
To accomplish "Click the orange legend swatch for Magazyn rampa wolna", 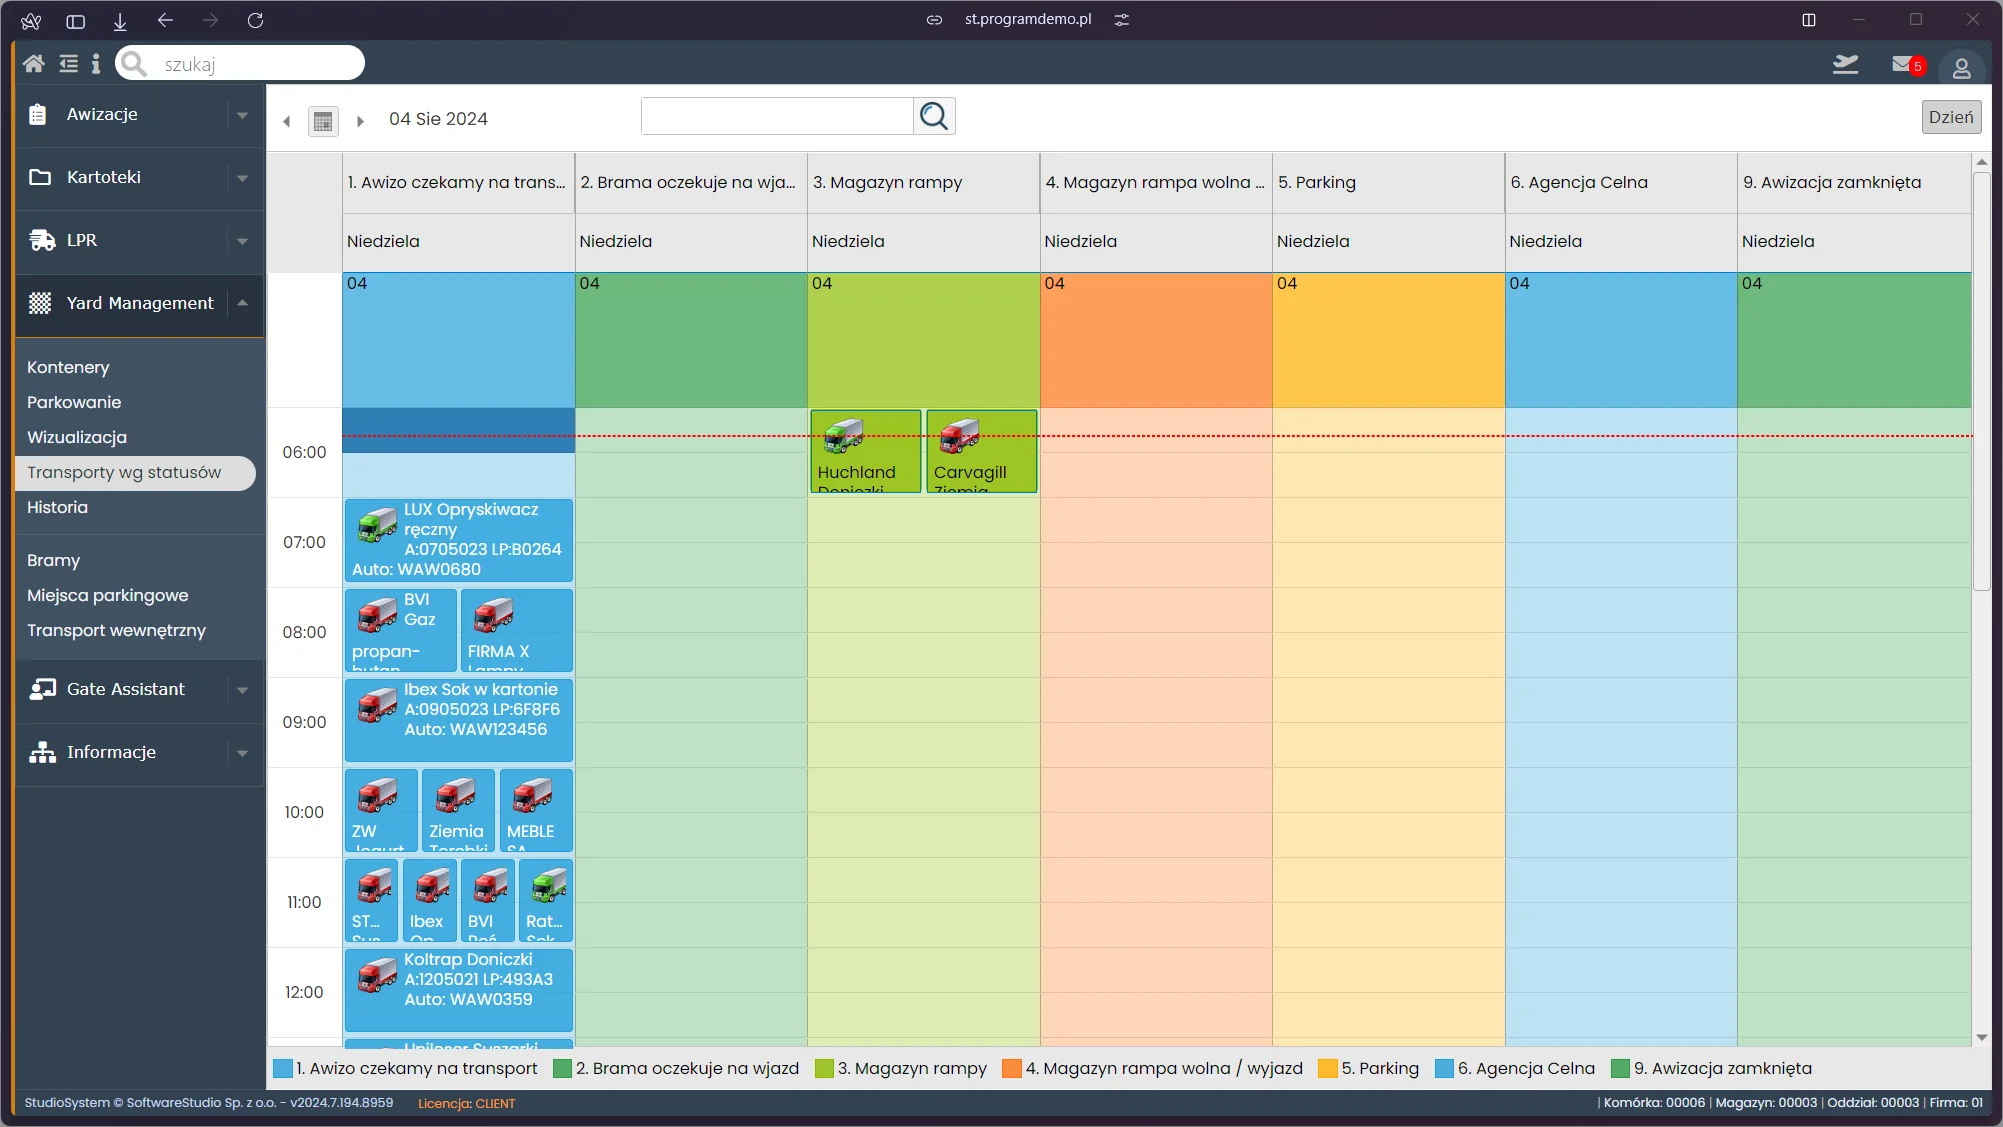I will pos(1011,1068).
